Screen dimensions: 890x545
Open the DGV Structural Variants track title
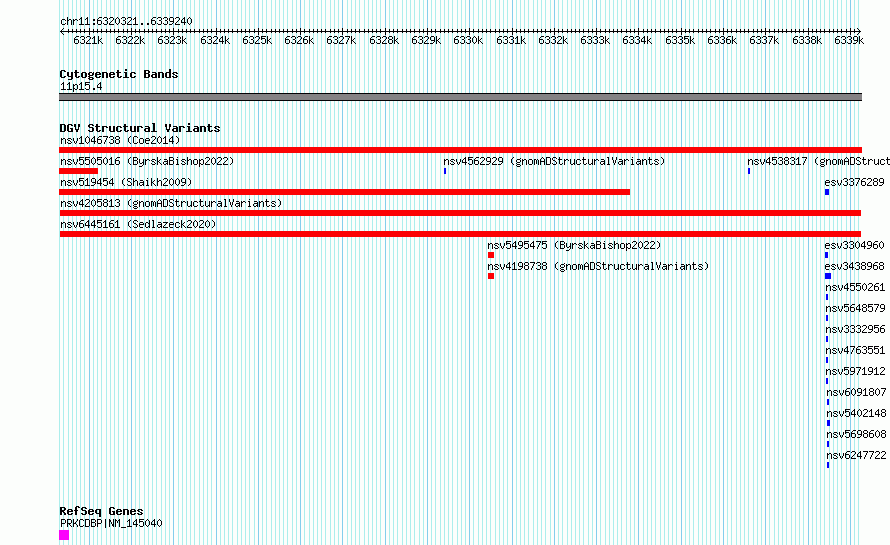140,128
